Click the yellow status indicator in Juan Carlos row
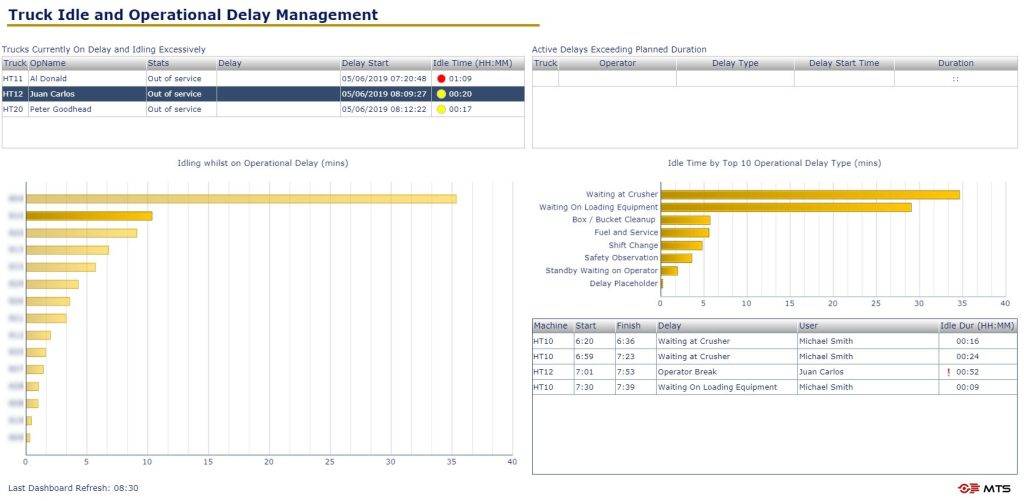Viewport: 1024px width, 501px height. pyautogui.click(x=441, y=94)
